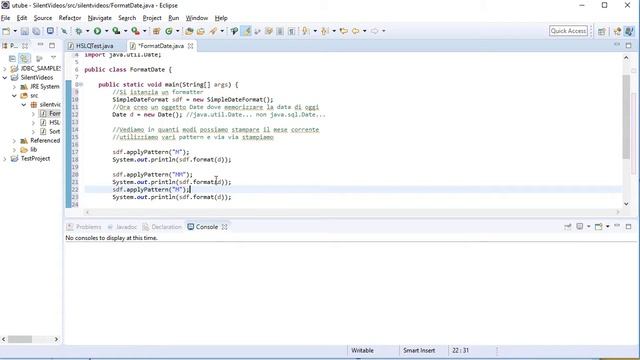Click the External Tools run icon
Viewport: 640px width, 360px height.
tap(136, 31)
